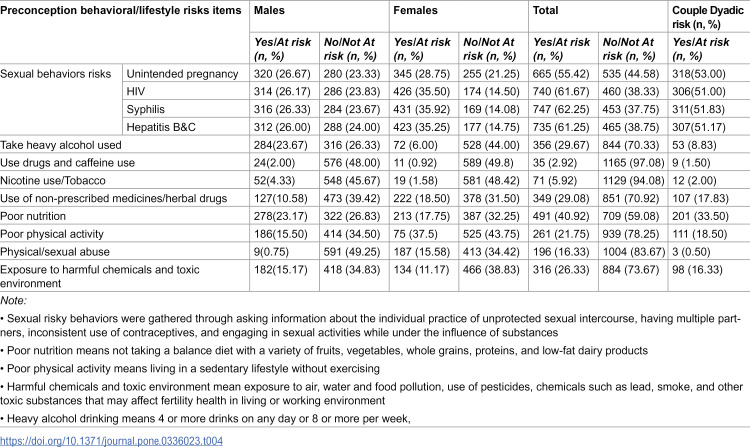The width and height of the screenshot is (750, 447).
Task: Select the Unintended pregnancy row label
Action: coord(182,74)
